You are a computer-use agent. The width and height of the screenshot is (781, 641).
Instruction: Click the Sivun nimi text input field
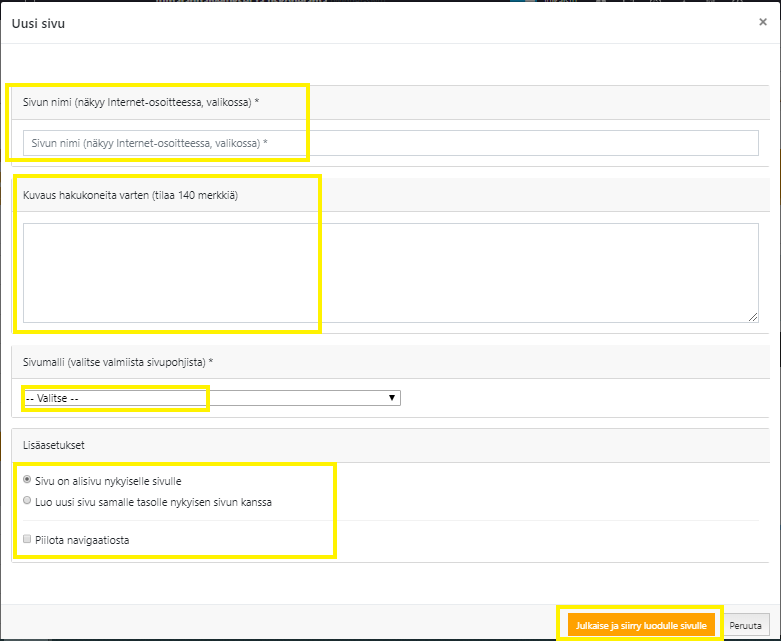point(390,143)
